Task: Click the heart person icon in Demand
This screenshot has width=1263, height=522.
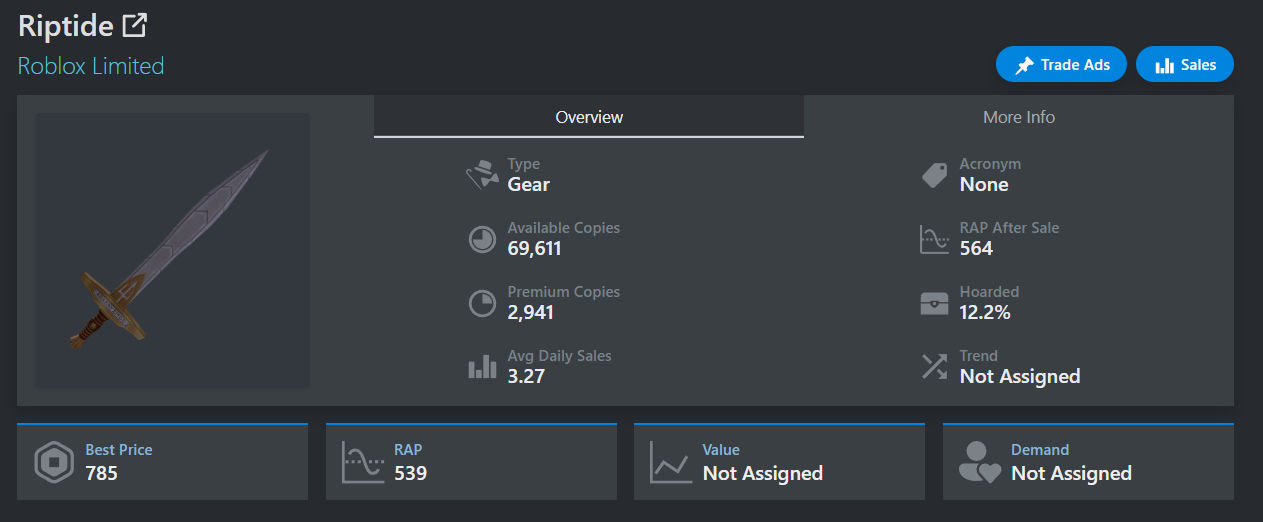Action: click(979, 462)
